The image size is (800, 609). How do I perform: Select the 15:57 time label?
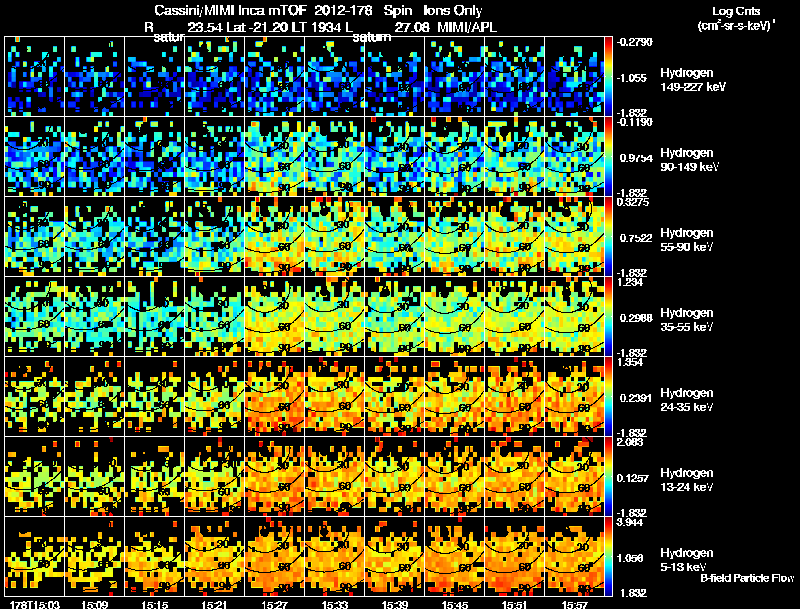(574, 604)
